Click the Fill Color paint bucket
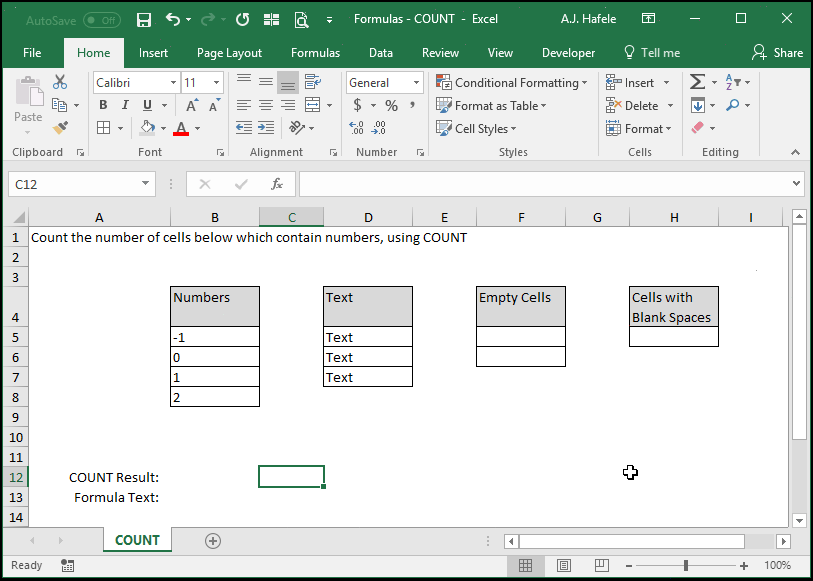Image resolution: width=813 pixels, height=581 pixels. 148,127
